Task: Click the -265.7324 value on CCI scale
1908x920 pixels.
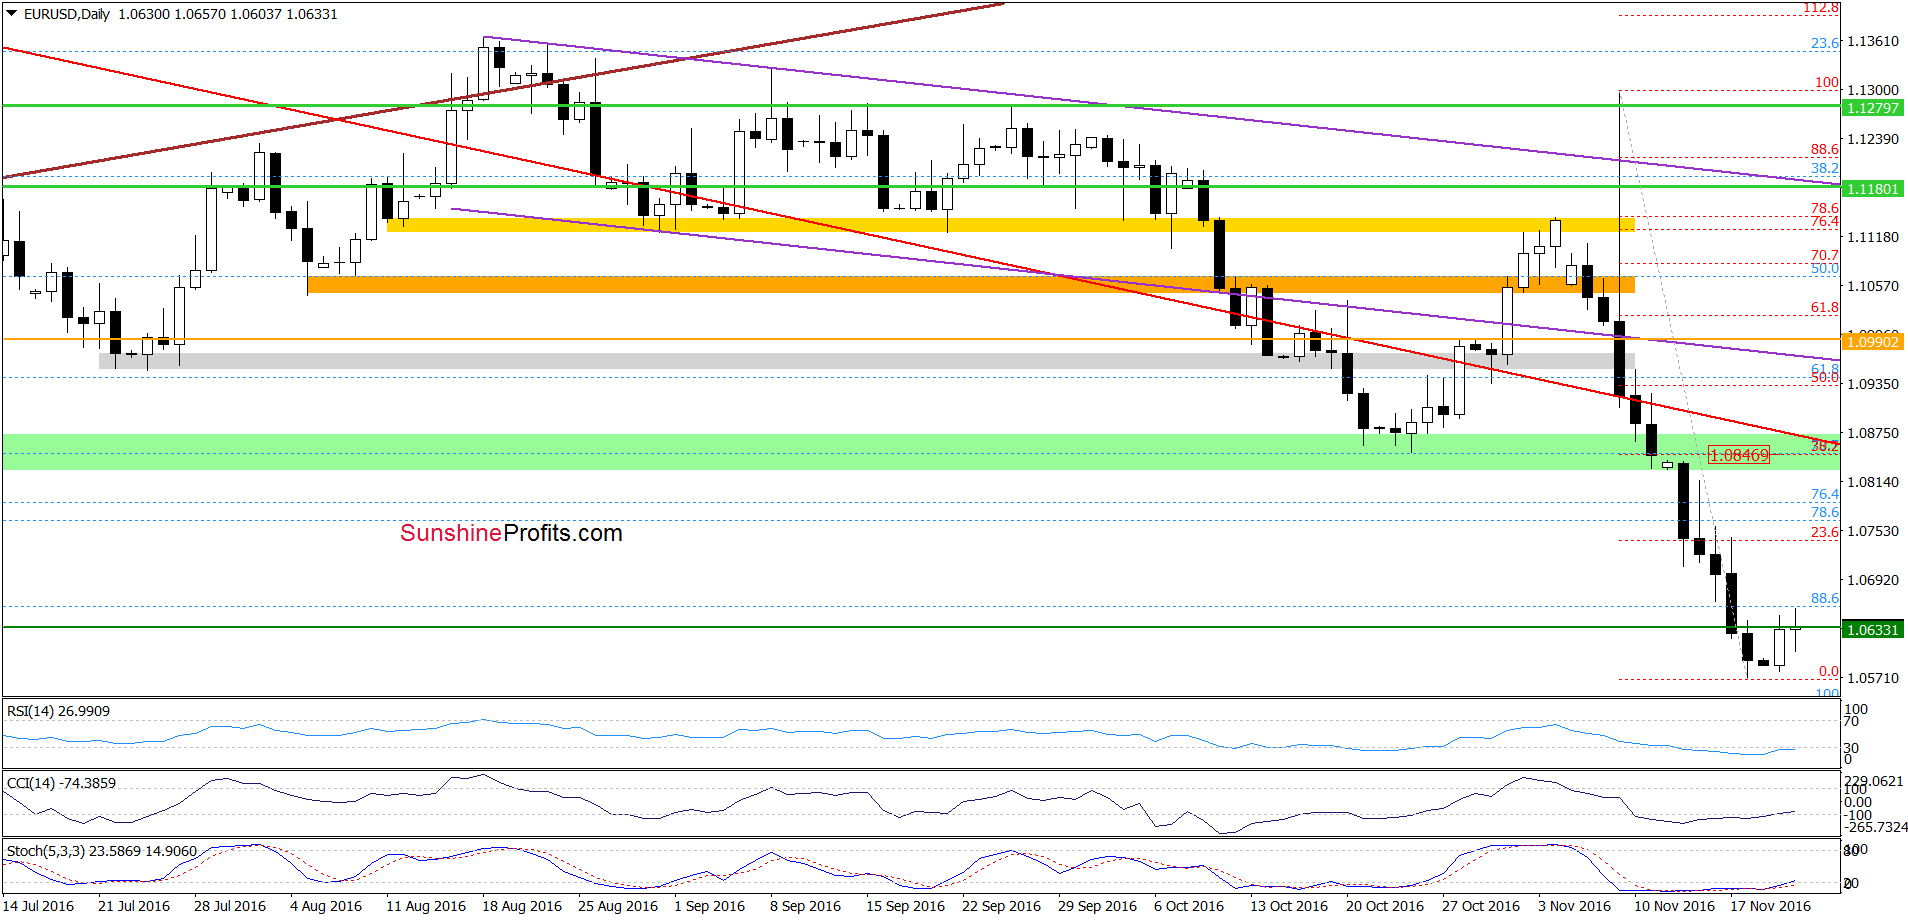Action: point(1876,827)
